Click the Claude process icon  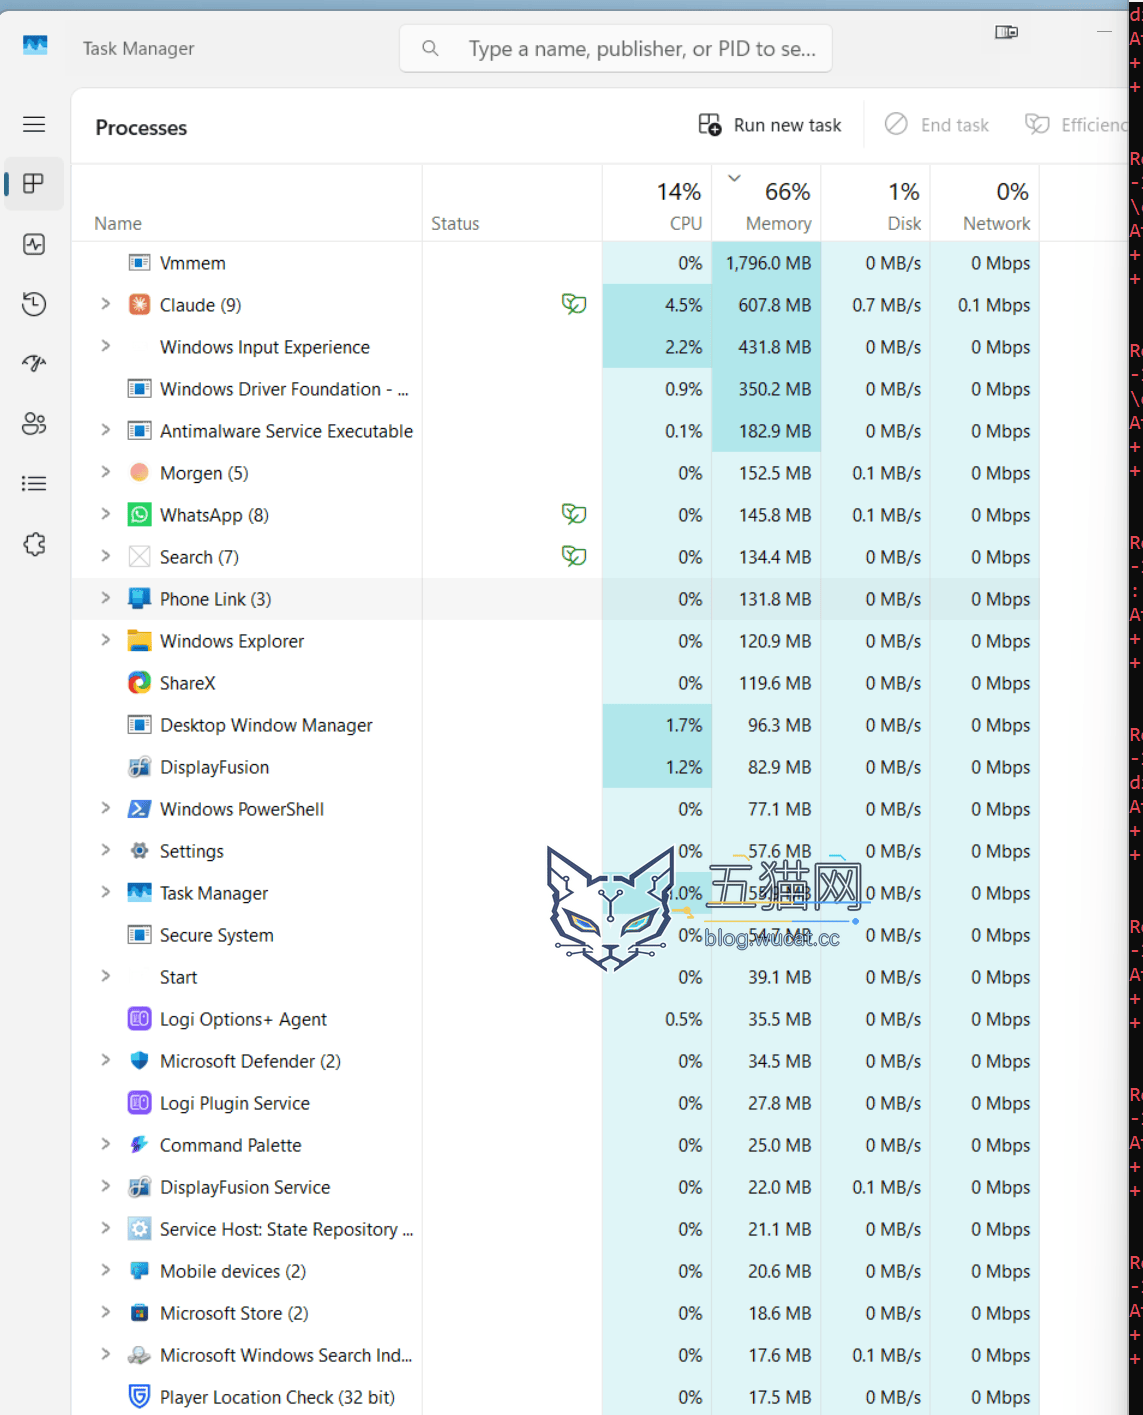coord(140,305)
